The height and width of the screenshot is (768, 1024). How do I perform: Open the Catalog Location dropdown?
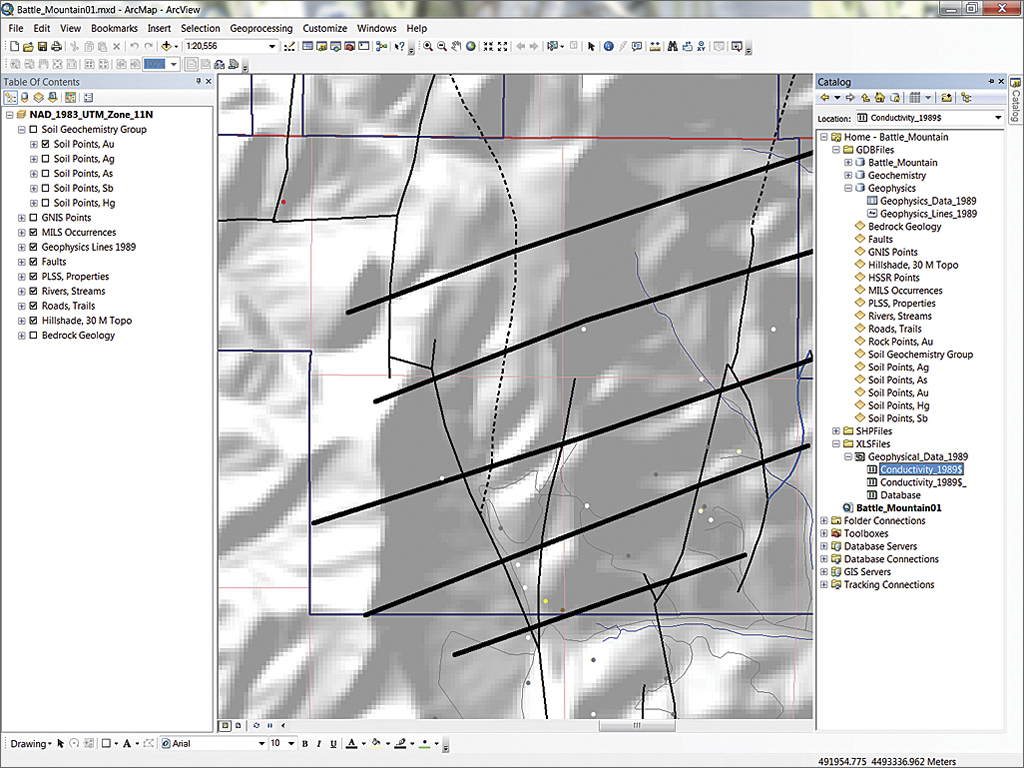click(998, 118)
